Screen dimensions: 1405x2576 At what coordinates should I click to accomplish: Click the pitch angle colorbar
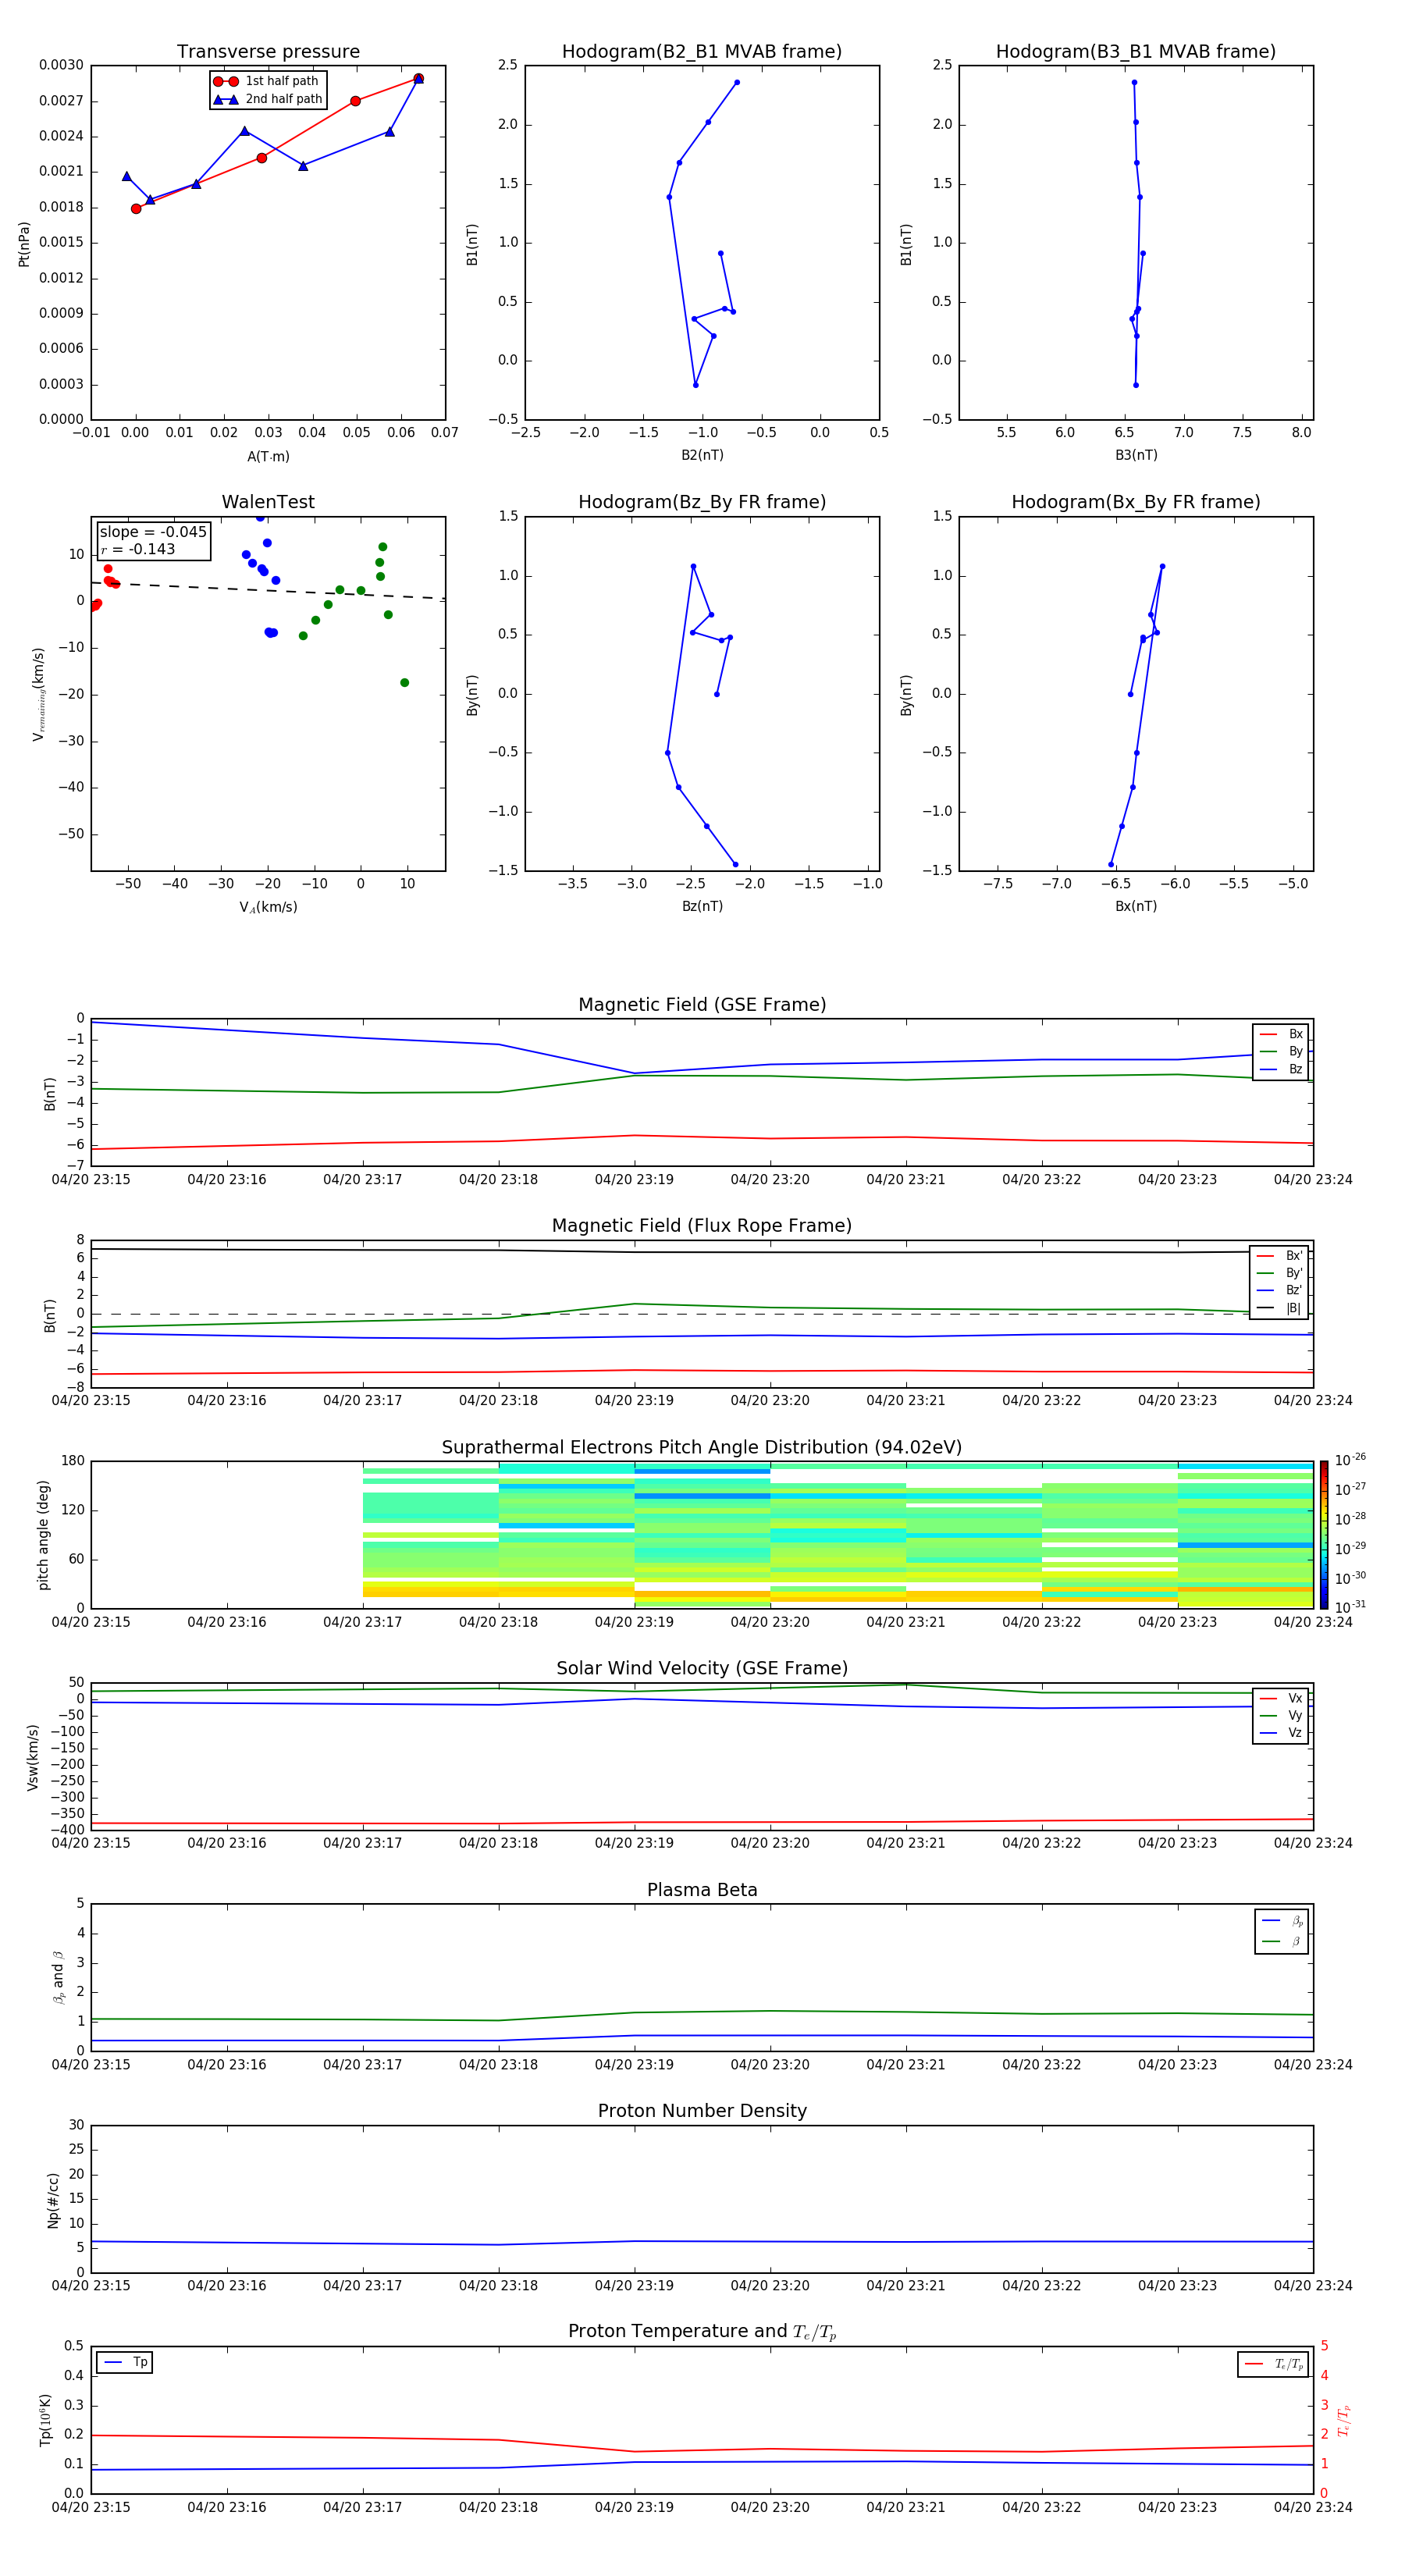(x=1324, y=1535)
